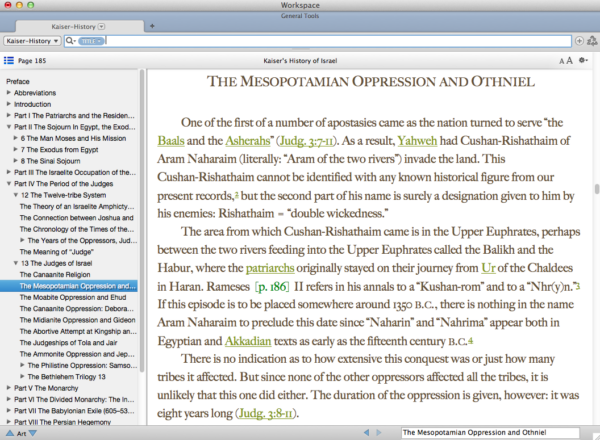Expand Part VII The Babylonian Exile
Screen dimensions: 600x440
pos(8,411)
